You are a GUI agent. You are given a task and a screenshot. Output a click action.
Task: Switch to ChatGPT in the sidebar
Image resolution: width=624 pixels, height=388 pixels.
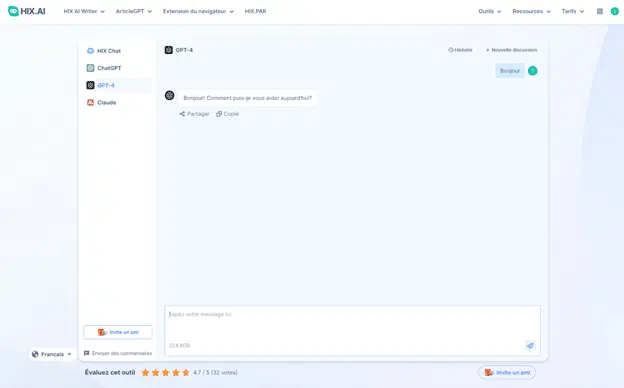pyautogui.click(x=117, y=68)
